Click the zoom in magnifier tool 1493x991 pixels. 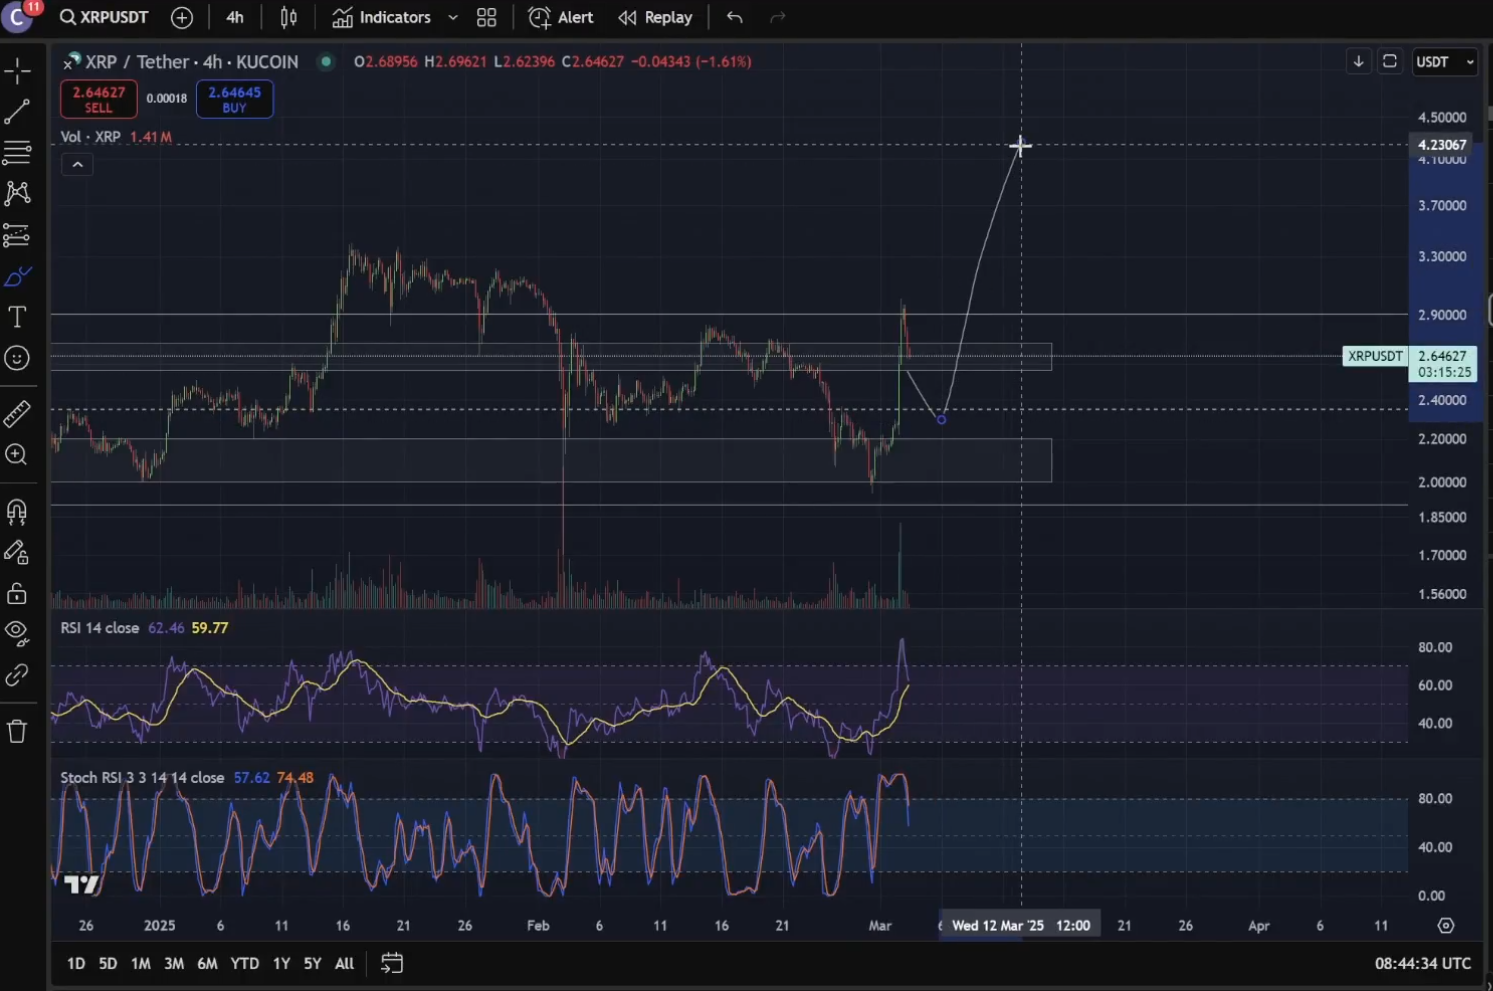[17, 455]
